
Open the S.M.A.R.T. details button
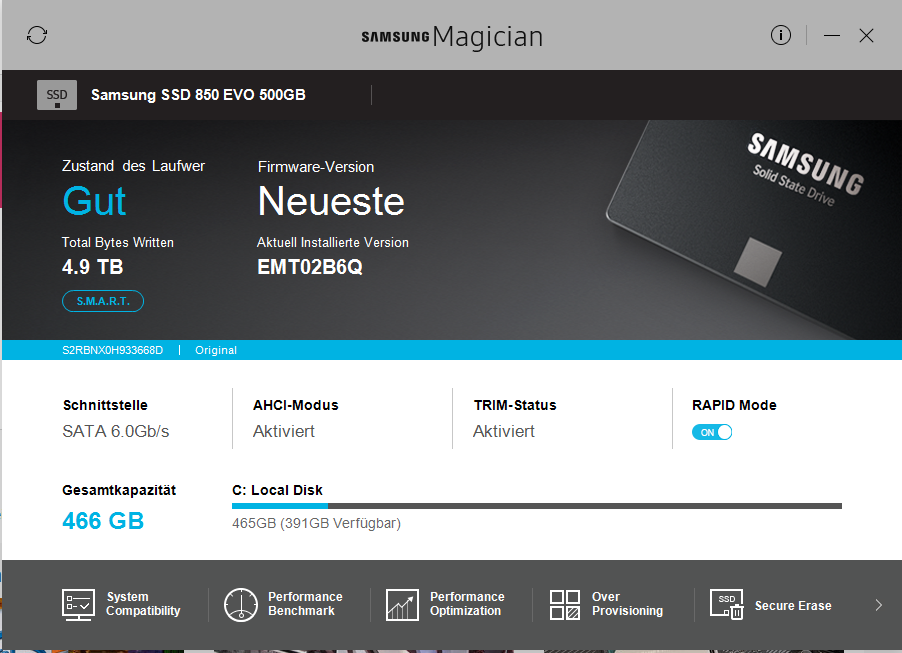[x=103, y=301]
